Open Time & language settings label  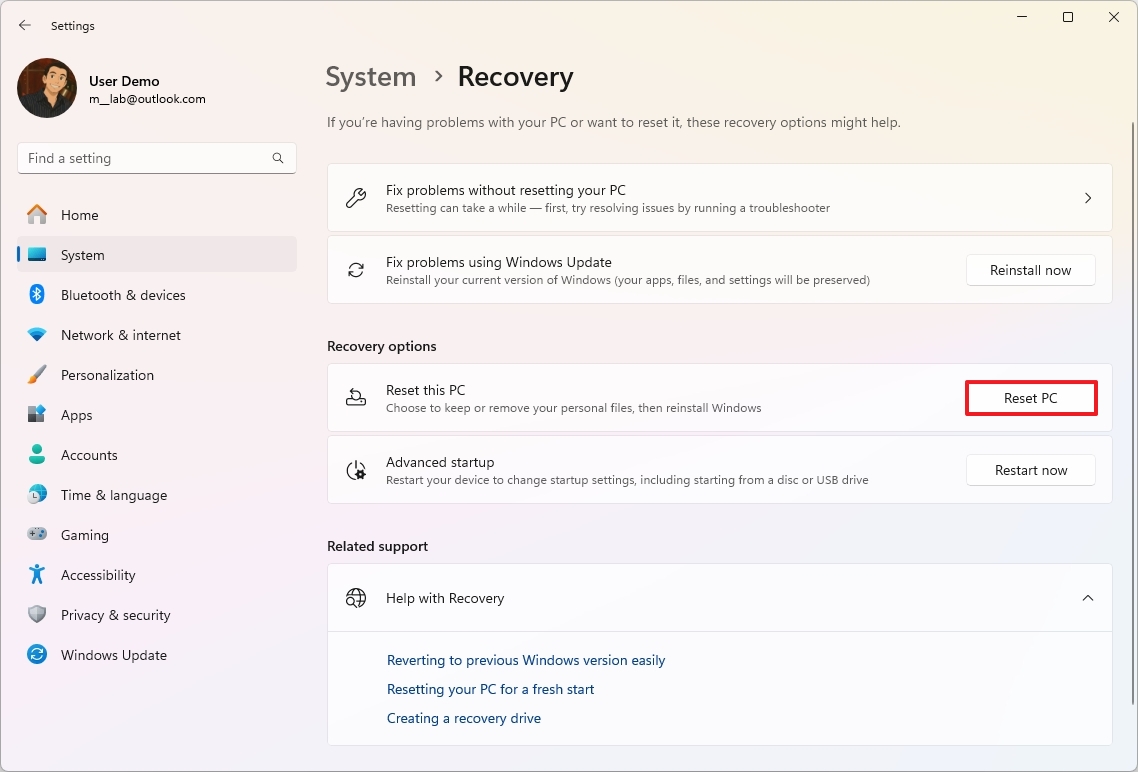click(114, 495)
